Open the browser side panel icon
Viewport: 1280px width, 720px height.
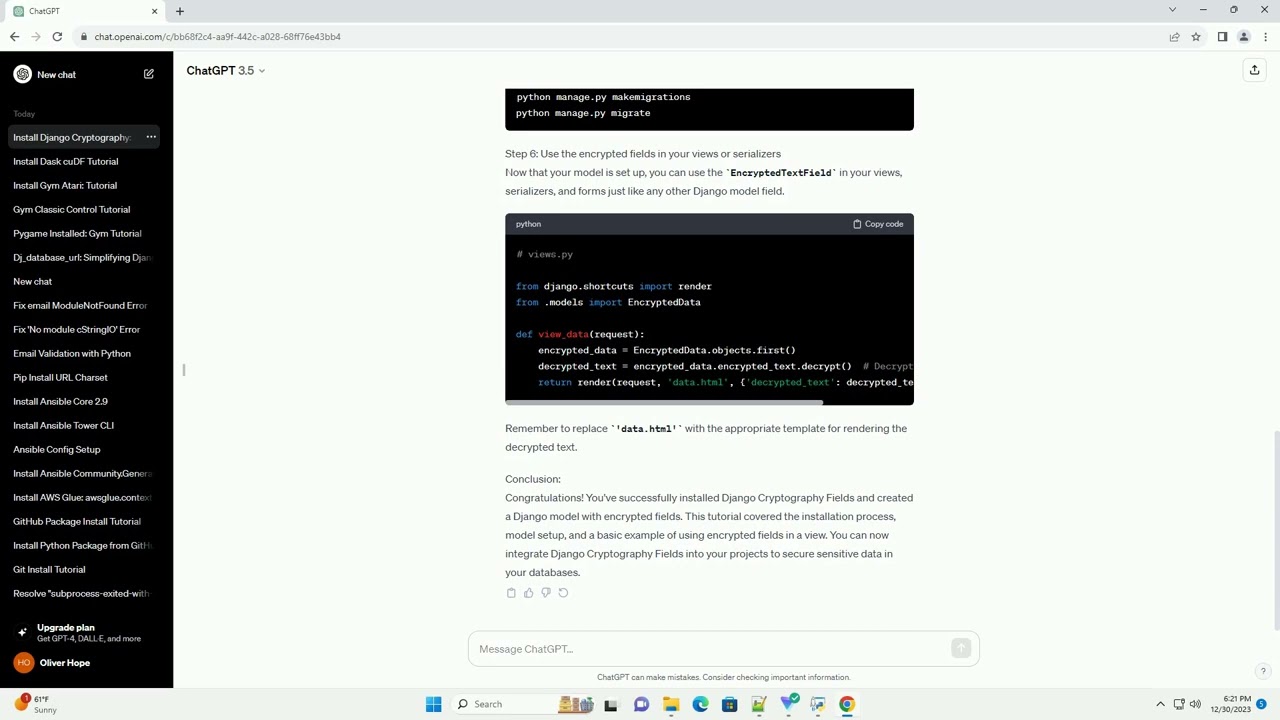coord(1222,37)
